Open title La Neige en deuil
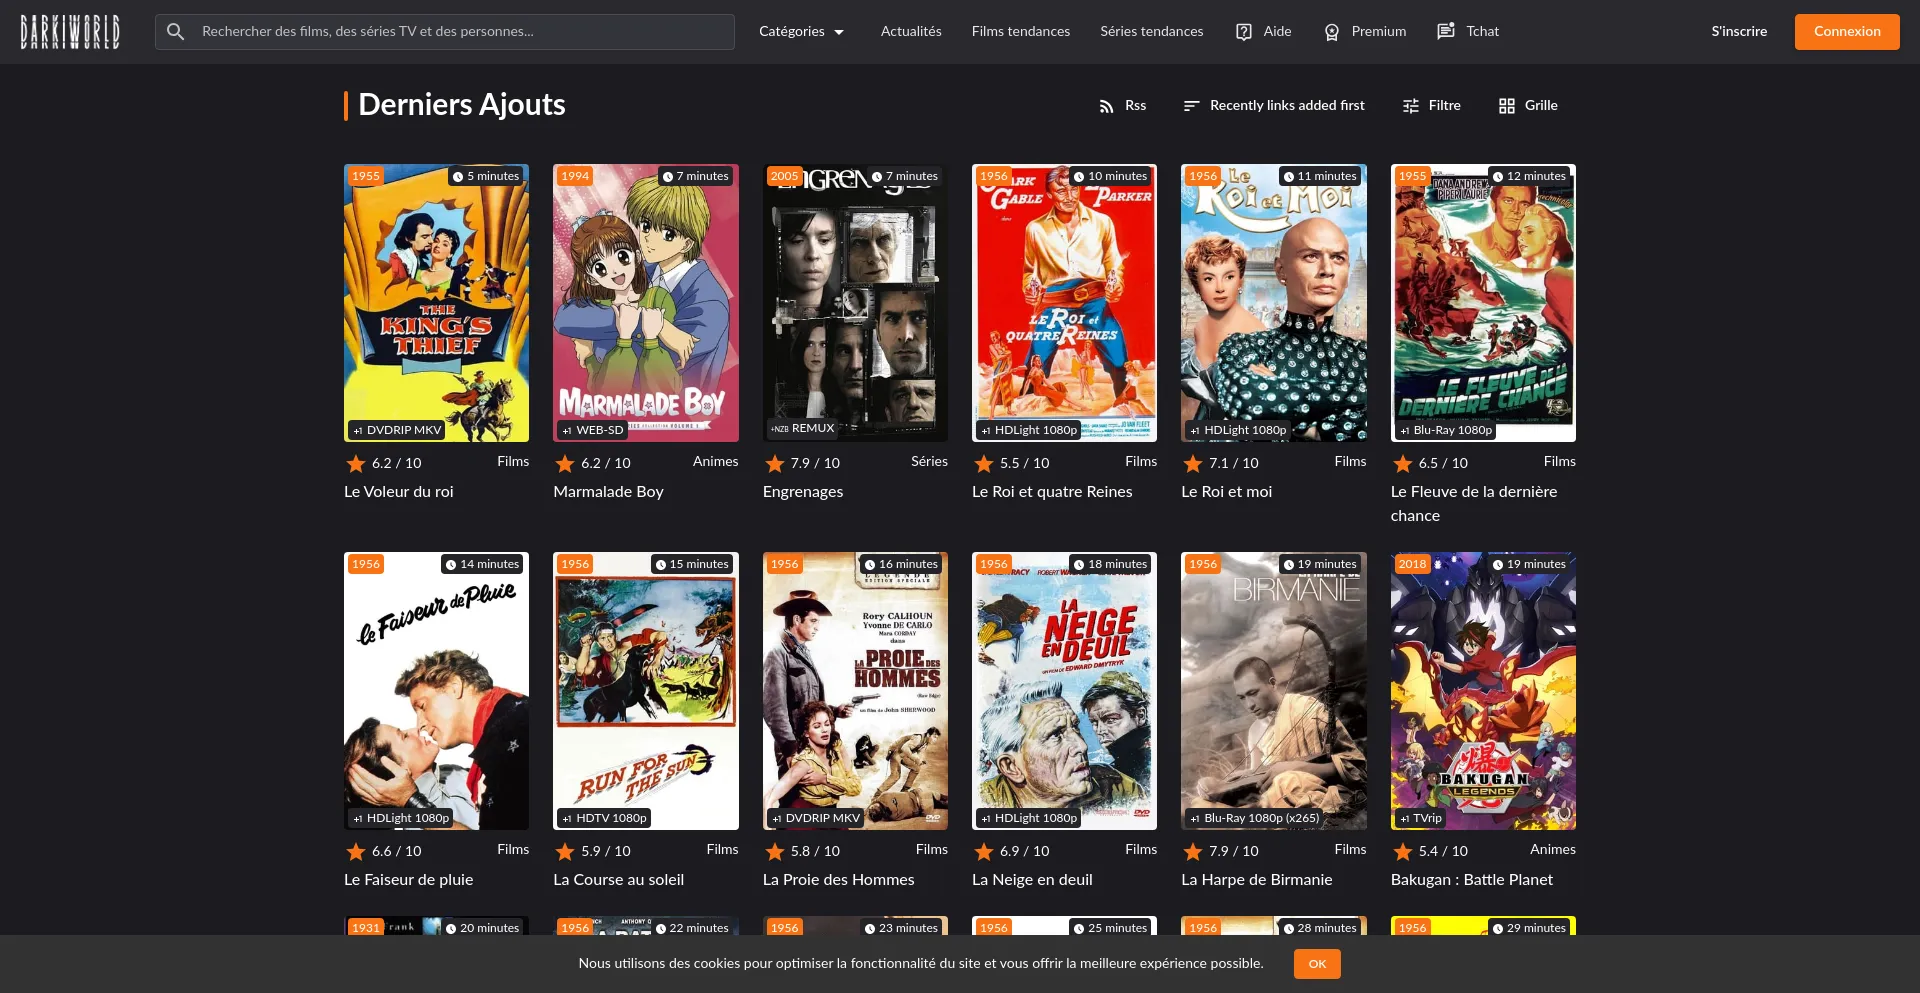 1032,880
